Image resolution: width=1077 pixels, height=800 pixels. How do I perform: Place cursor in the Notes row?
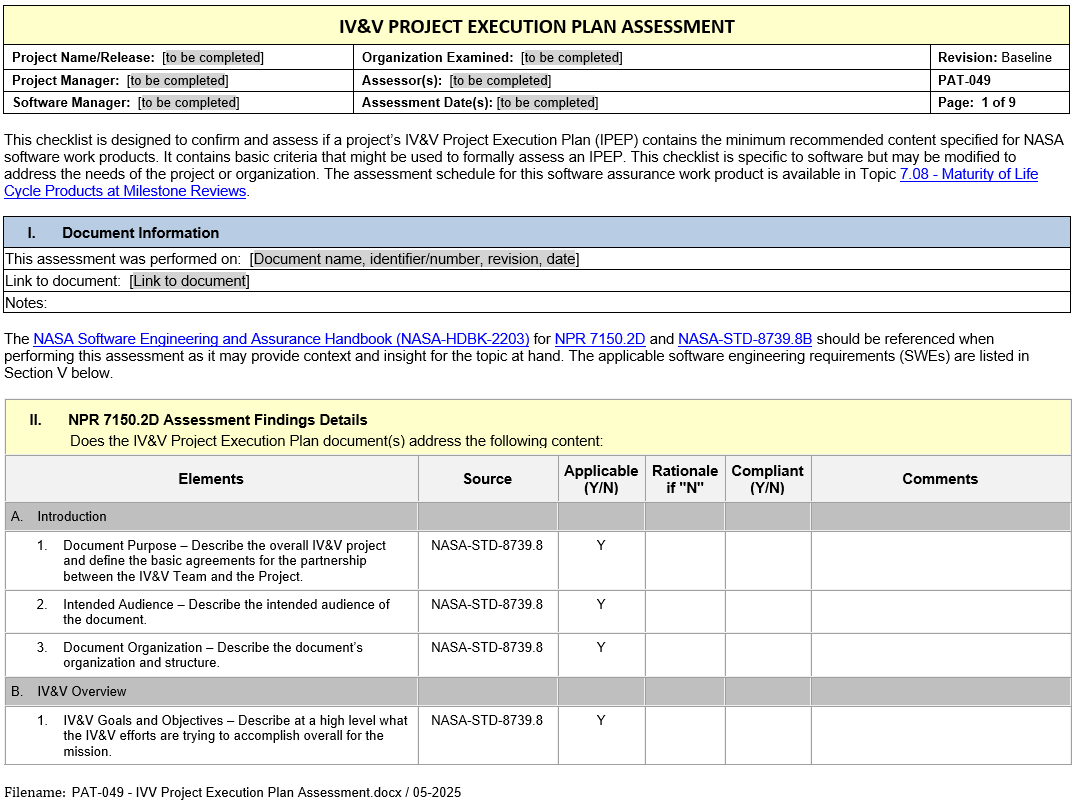(x=500, y=302)
